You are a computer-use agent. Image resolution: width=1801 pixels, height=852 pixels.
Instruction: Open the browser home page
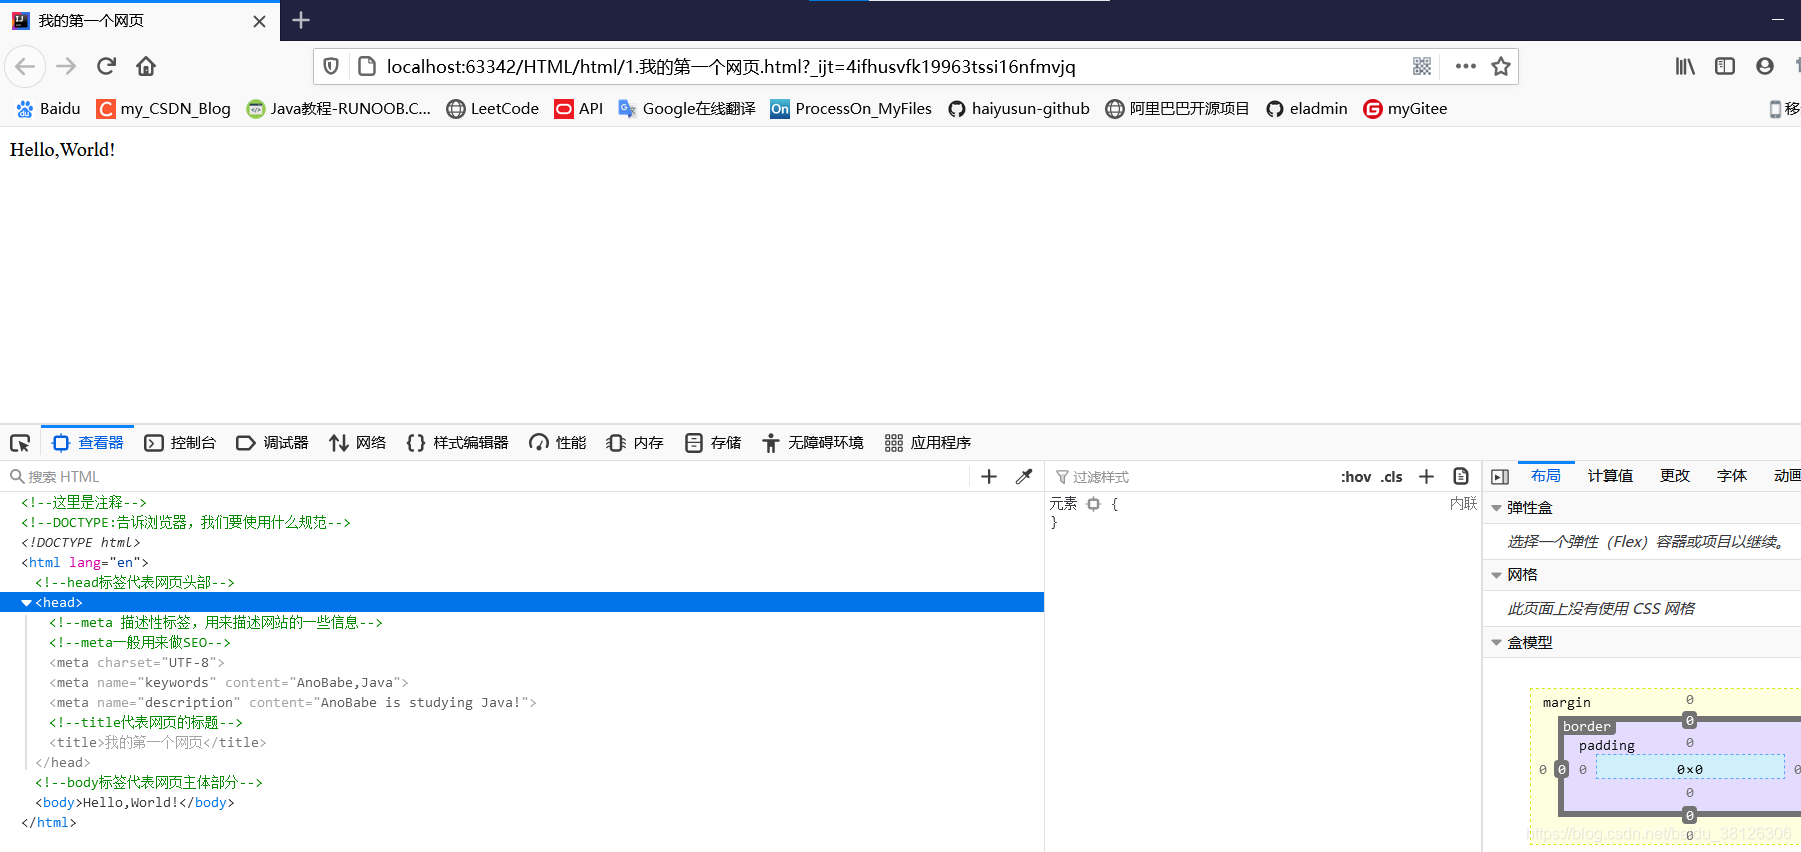[x=146, y=66]
